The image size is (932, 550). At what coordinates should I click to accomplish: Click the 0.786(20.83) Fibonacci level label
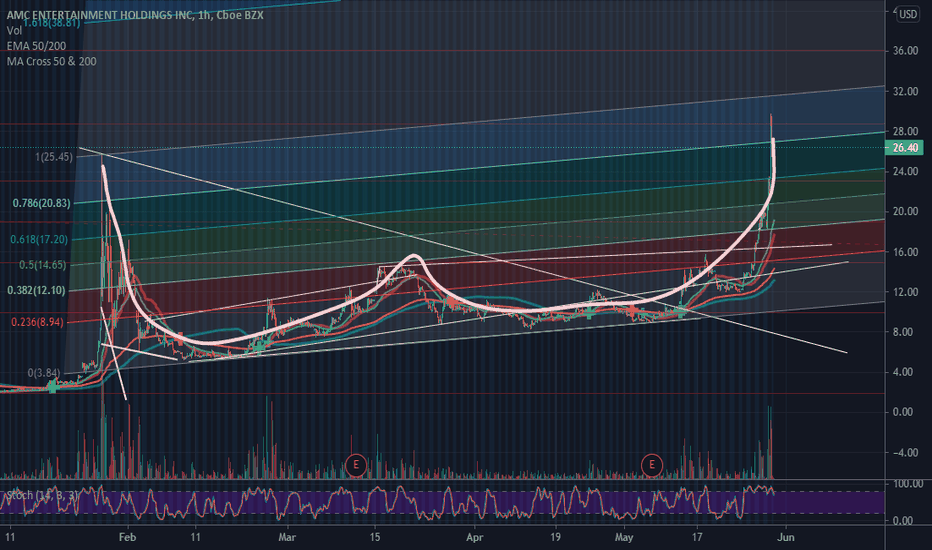42,203
